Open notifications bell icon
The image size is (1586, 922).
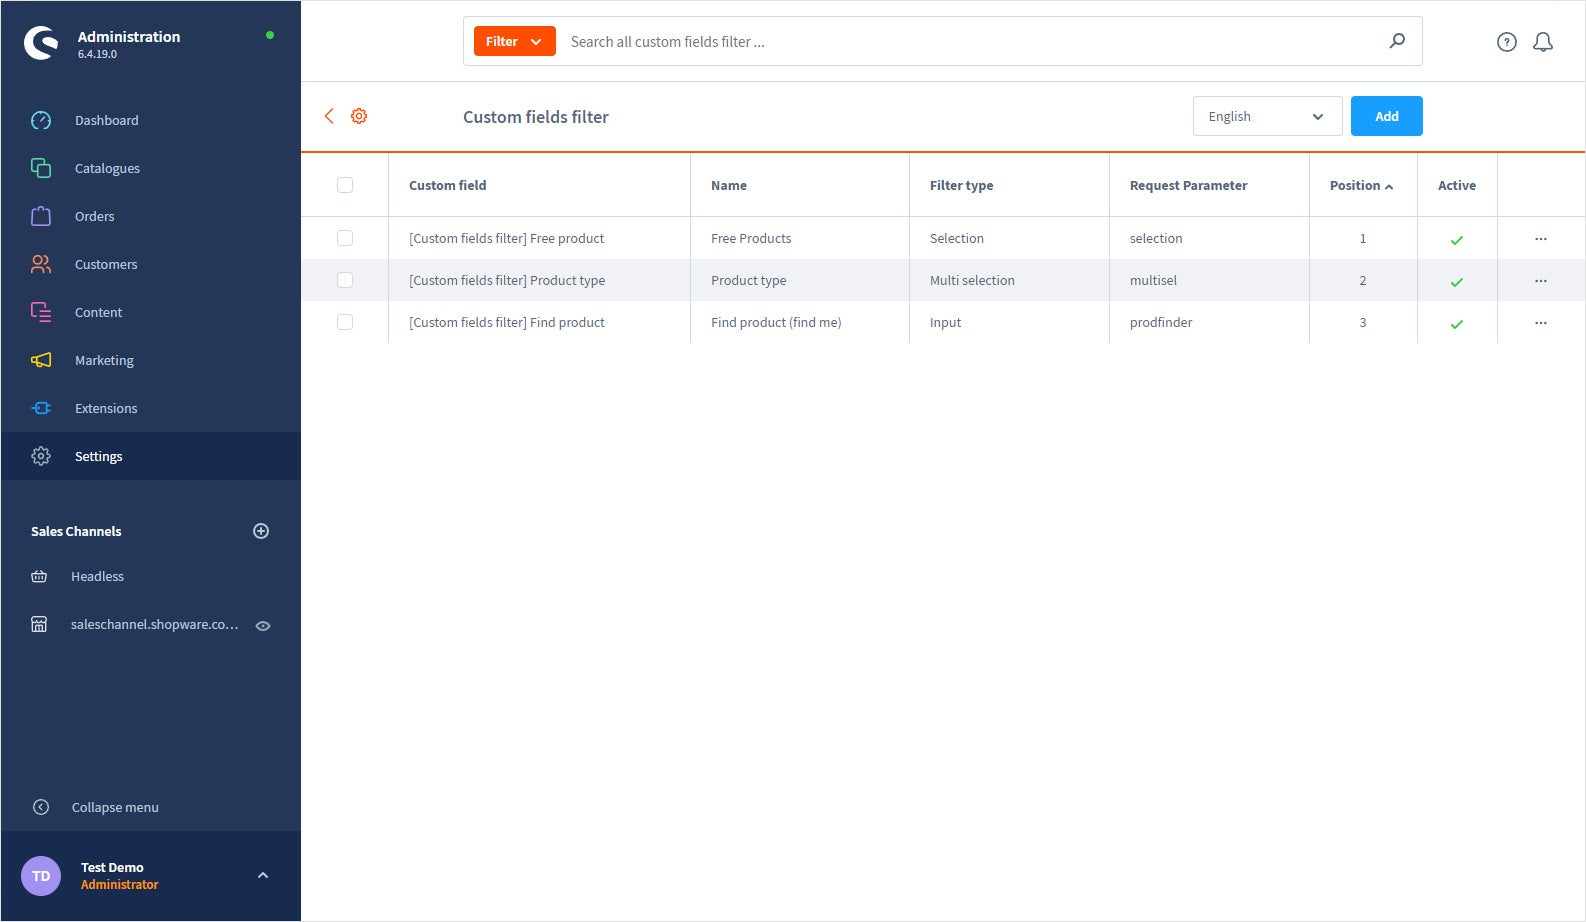click(x=1543, y=42)
